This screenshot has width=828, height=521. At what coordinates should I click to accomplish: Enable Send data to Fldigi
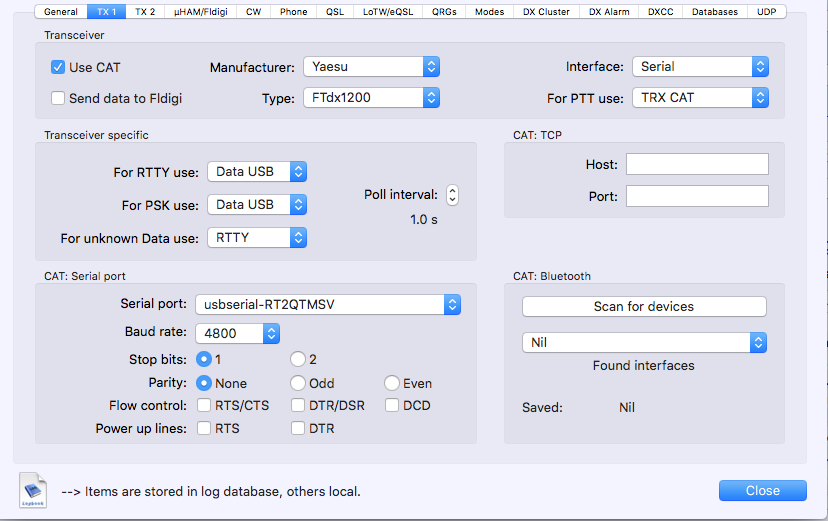[58, 98]
